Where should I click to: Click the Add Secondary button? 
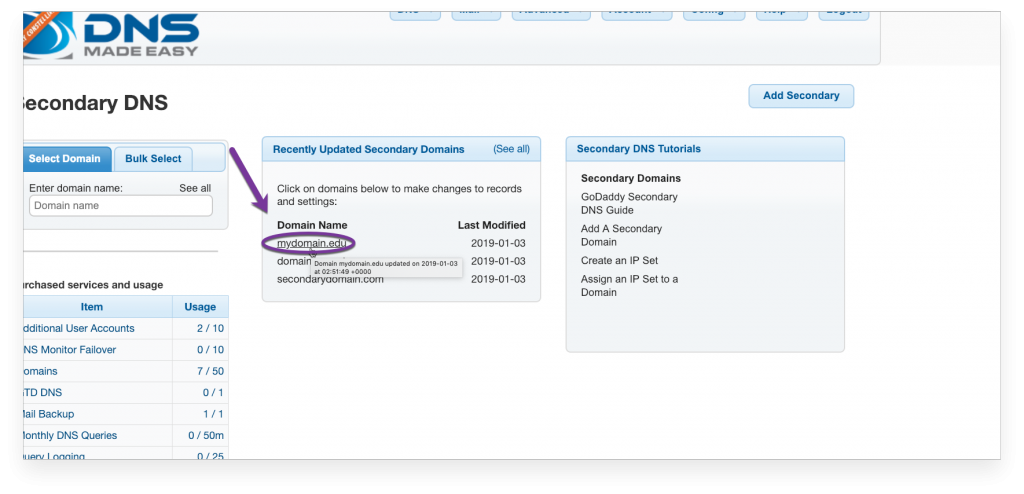click(801, 96)
